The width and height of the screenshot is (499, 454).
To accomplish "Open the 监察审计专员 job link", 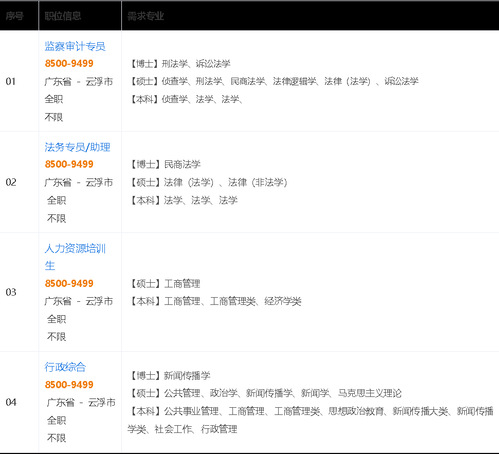I will click(x=75, y=46).
